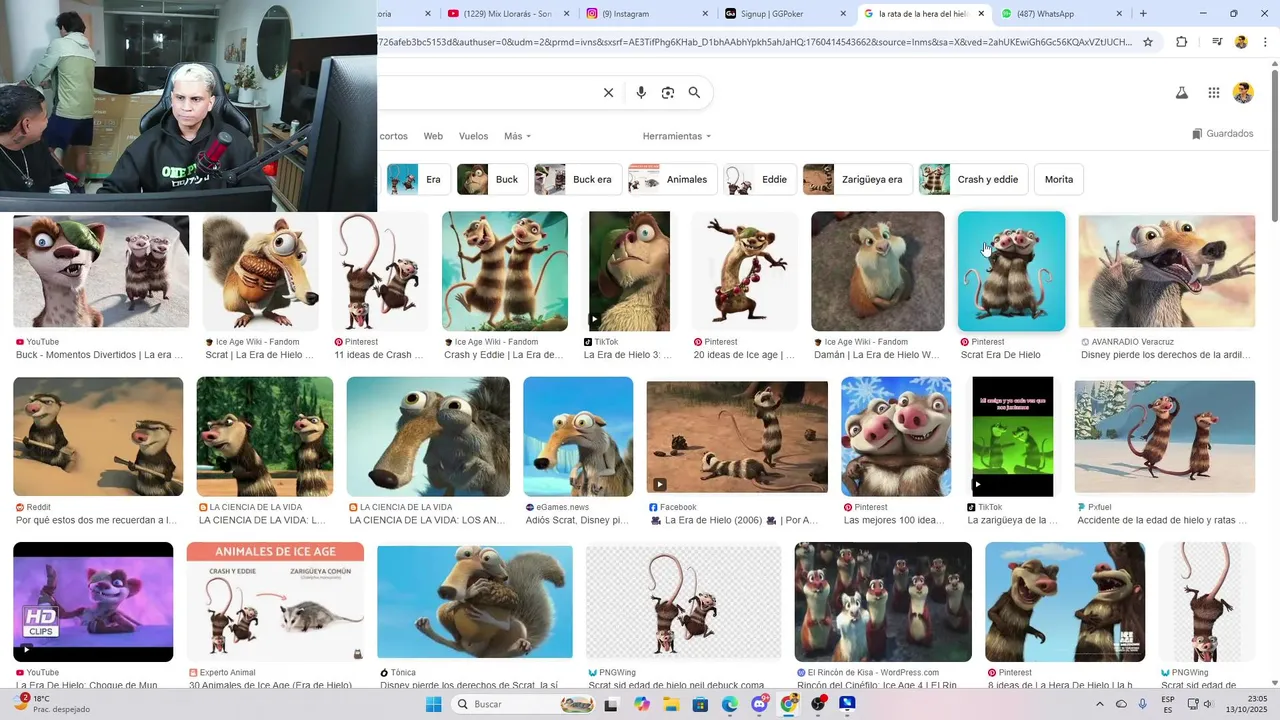Select the Animales filter chip

672,179
